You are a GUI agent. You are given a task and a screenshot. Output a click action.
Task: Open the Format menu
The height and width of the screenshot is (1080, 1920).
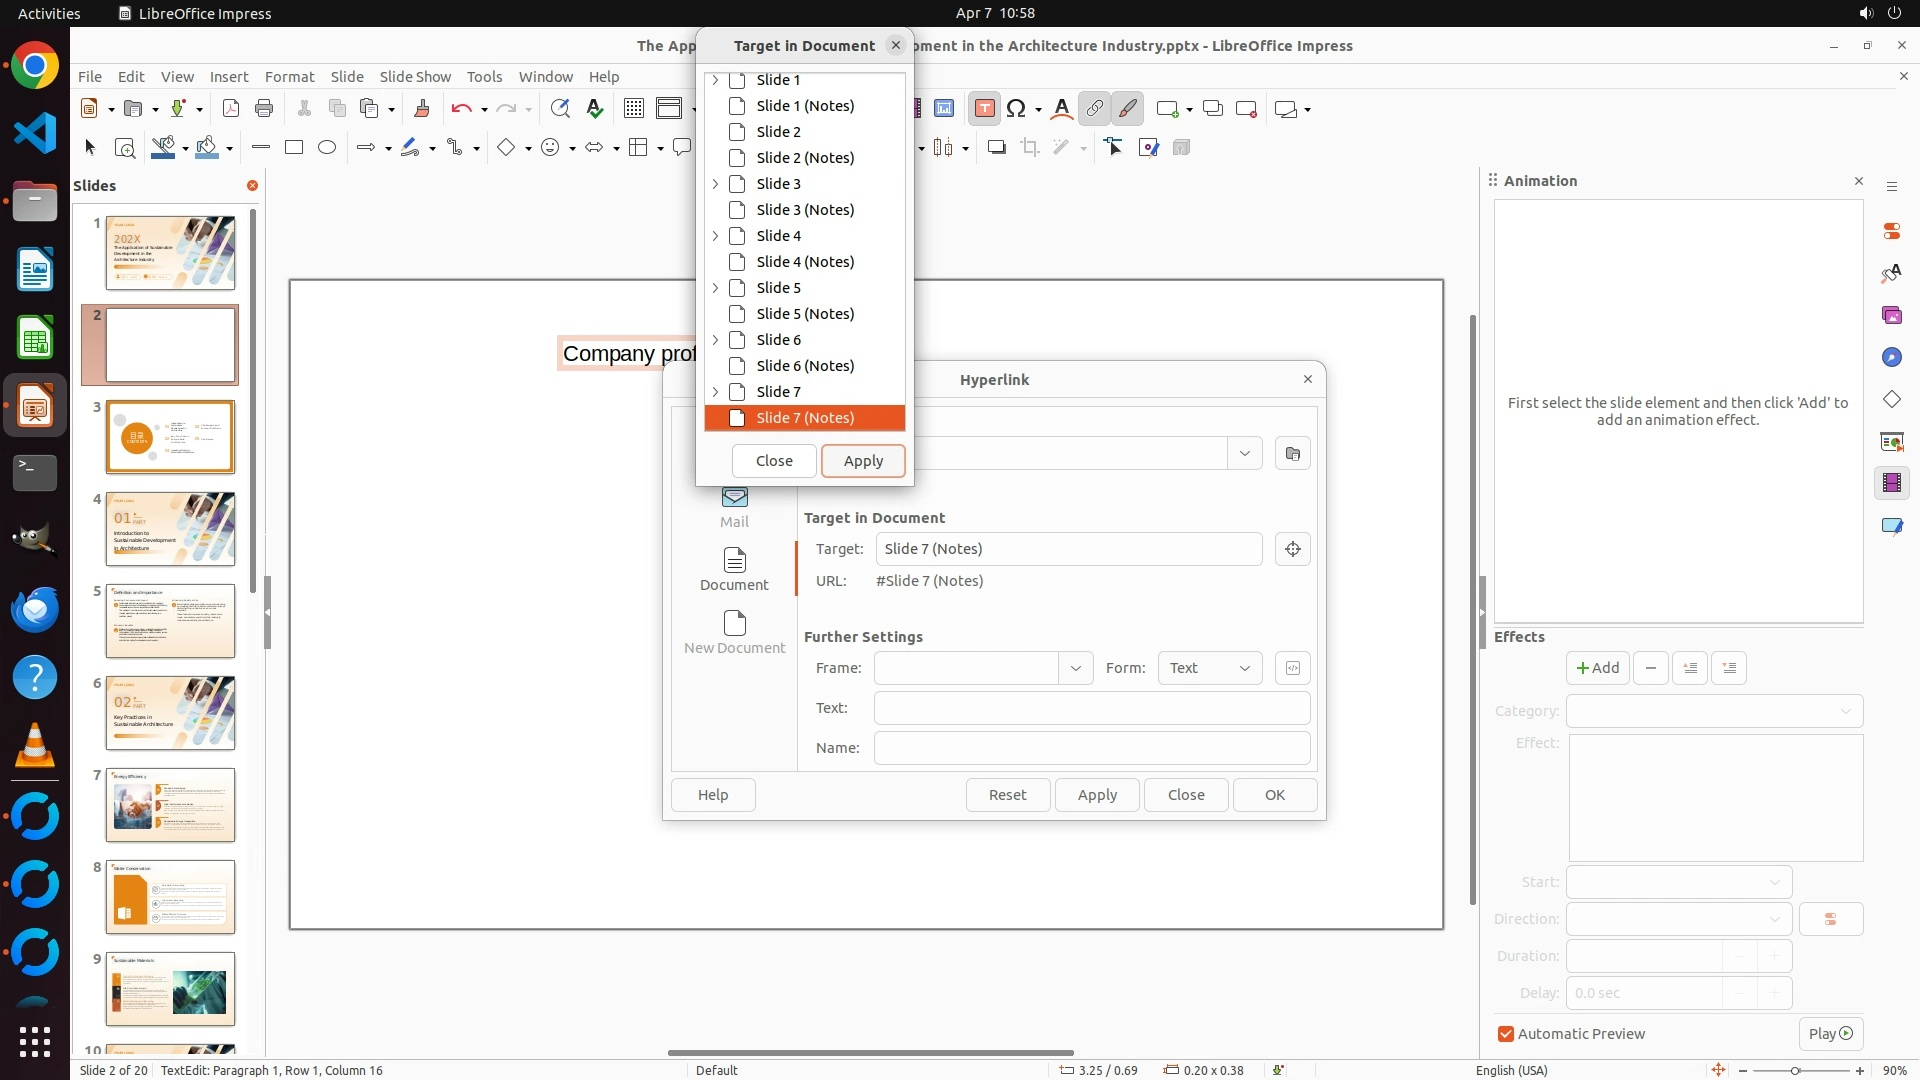289,77
